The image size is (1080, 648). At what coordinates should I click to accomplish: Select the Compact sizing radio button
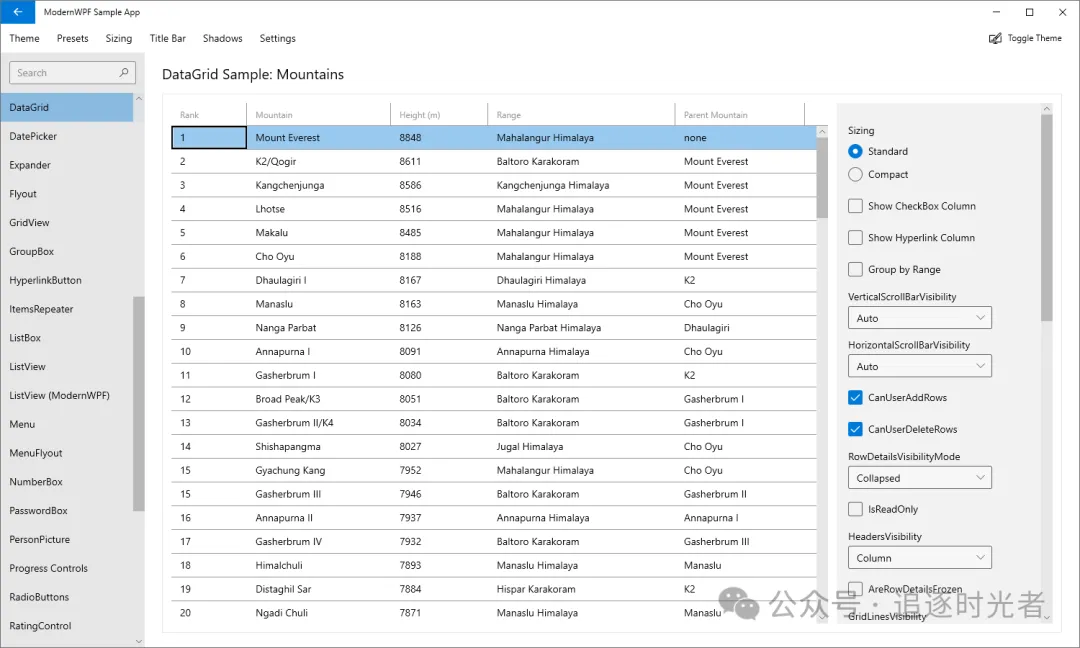[x=855, y=174]
